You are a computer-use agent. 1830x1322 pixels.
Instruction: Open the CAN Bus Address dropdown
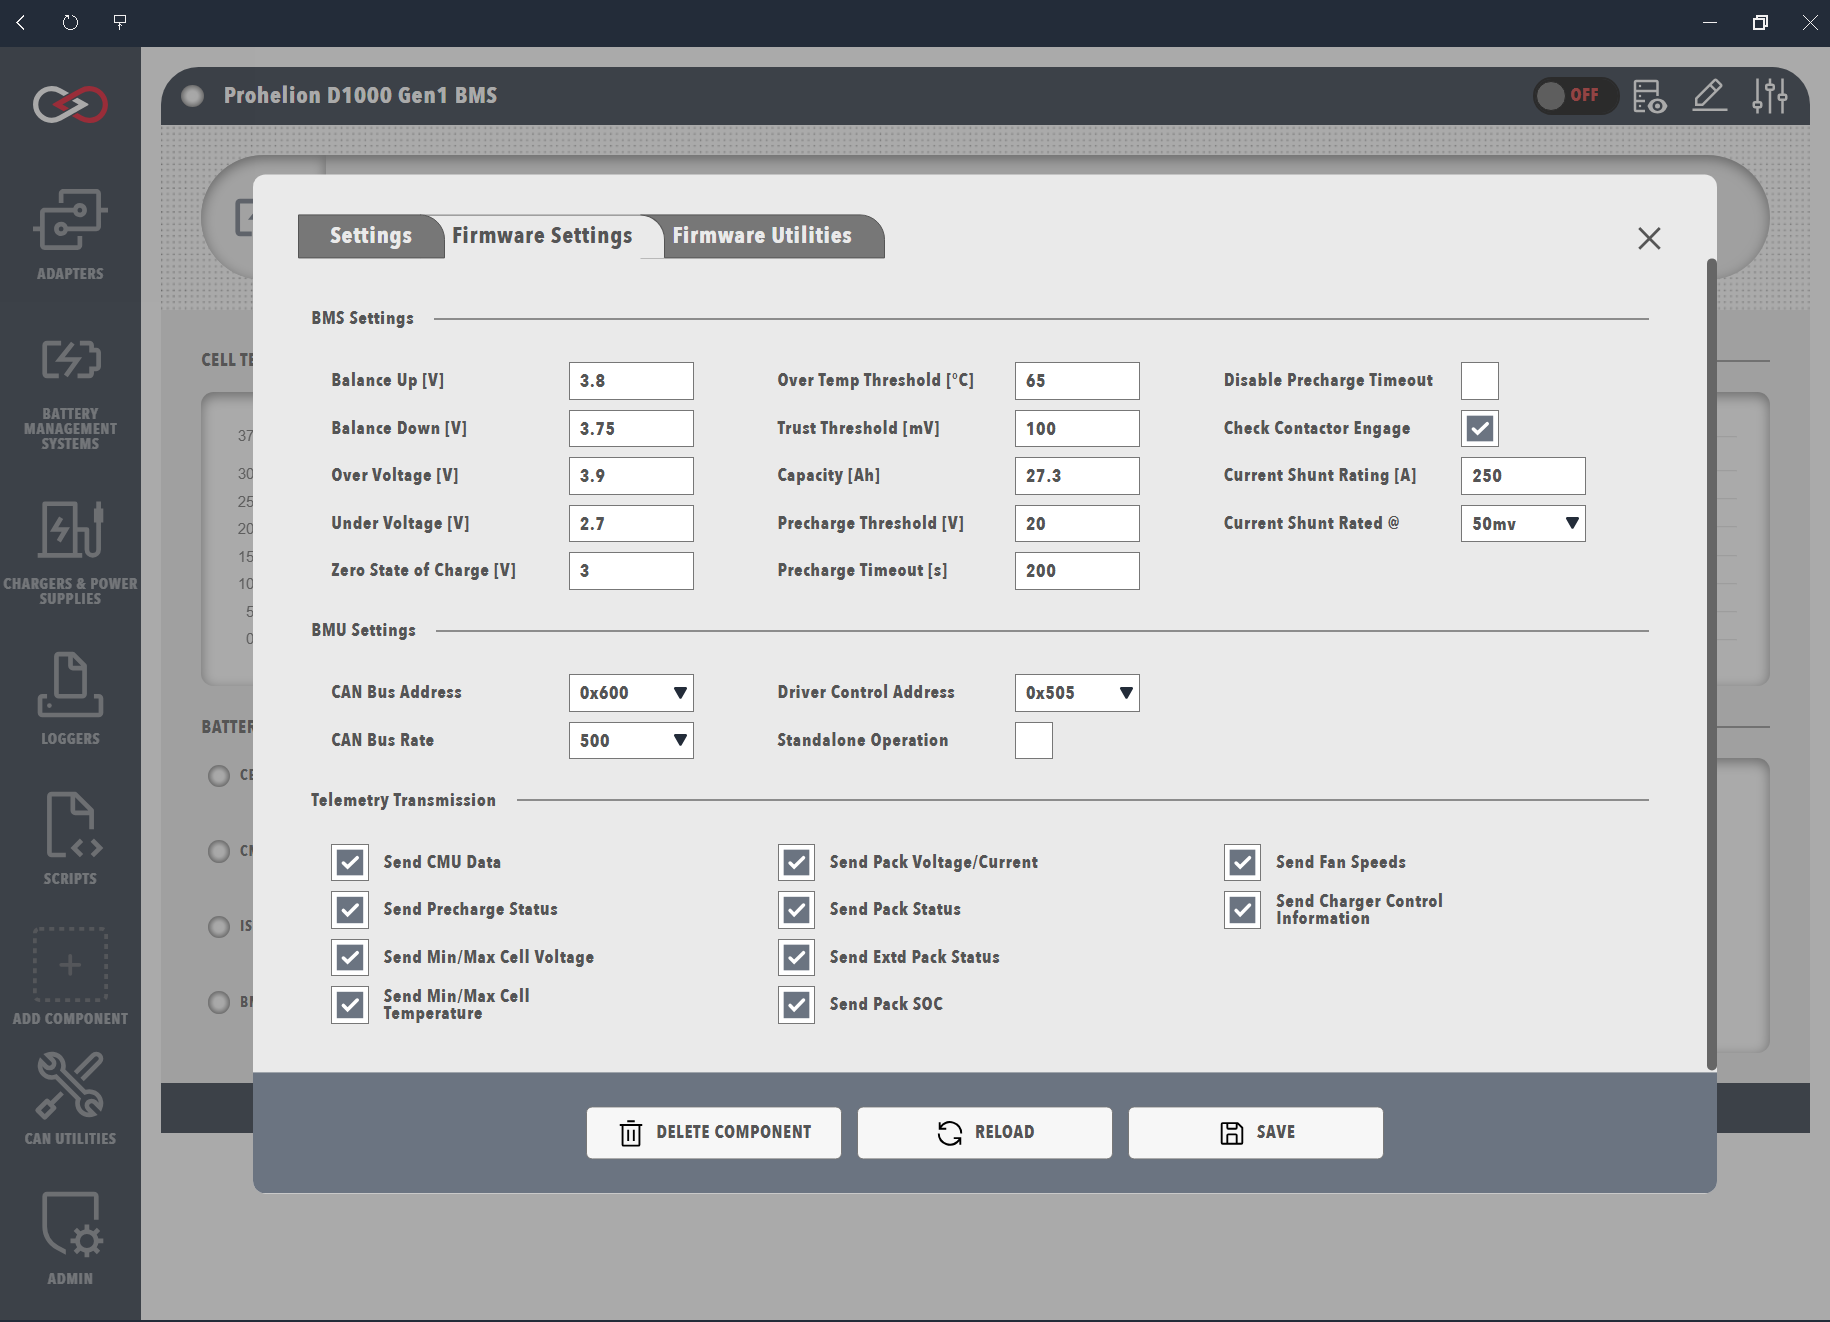click(x=631, y=692)
